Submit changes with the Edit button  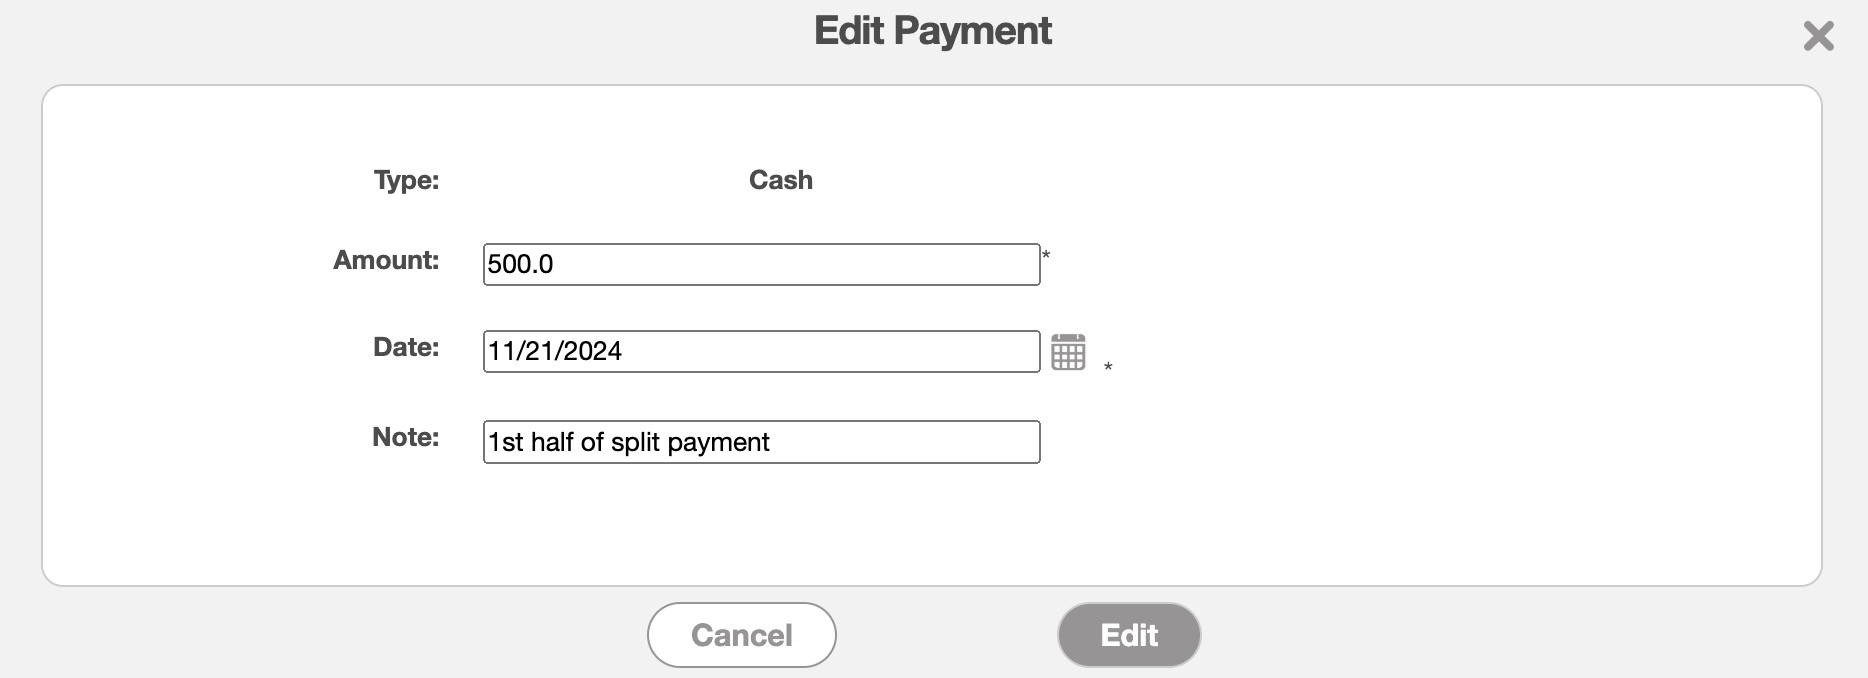pos(1129,635)
